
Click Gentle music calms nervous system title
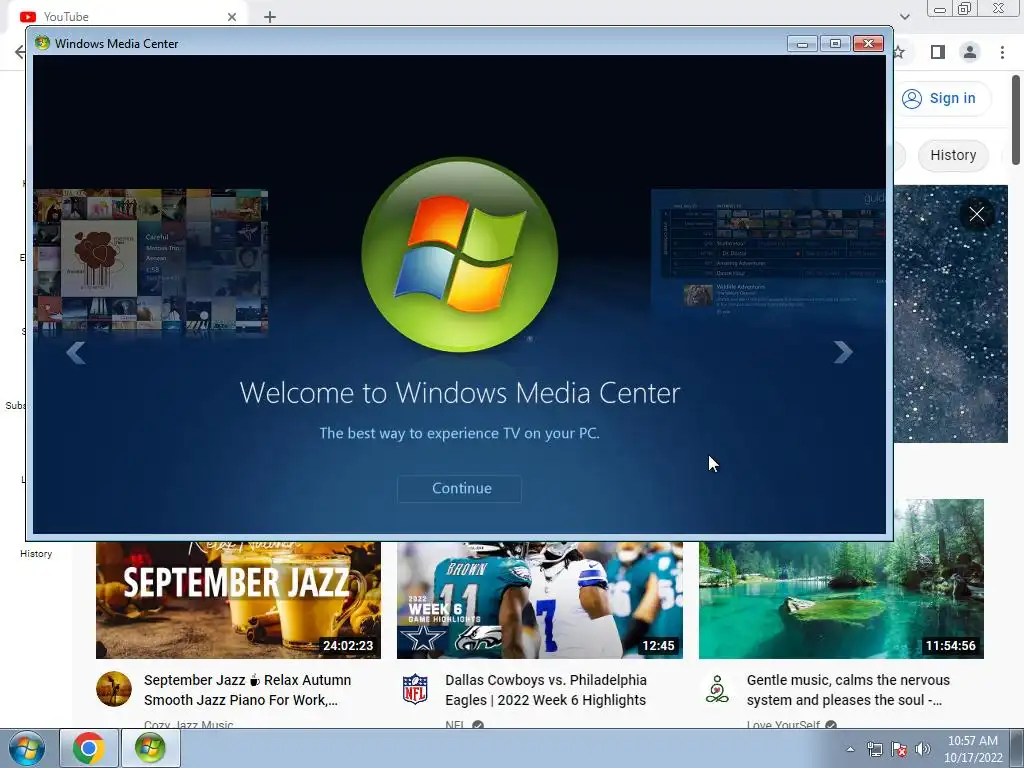click(848, 690)
